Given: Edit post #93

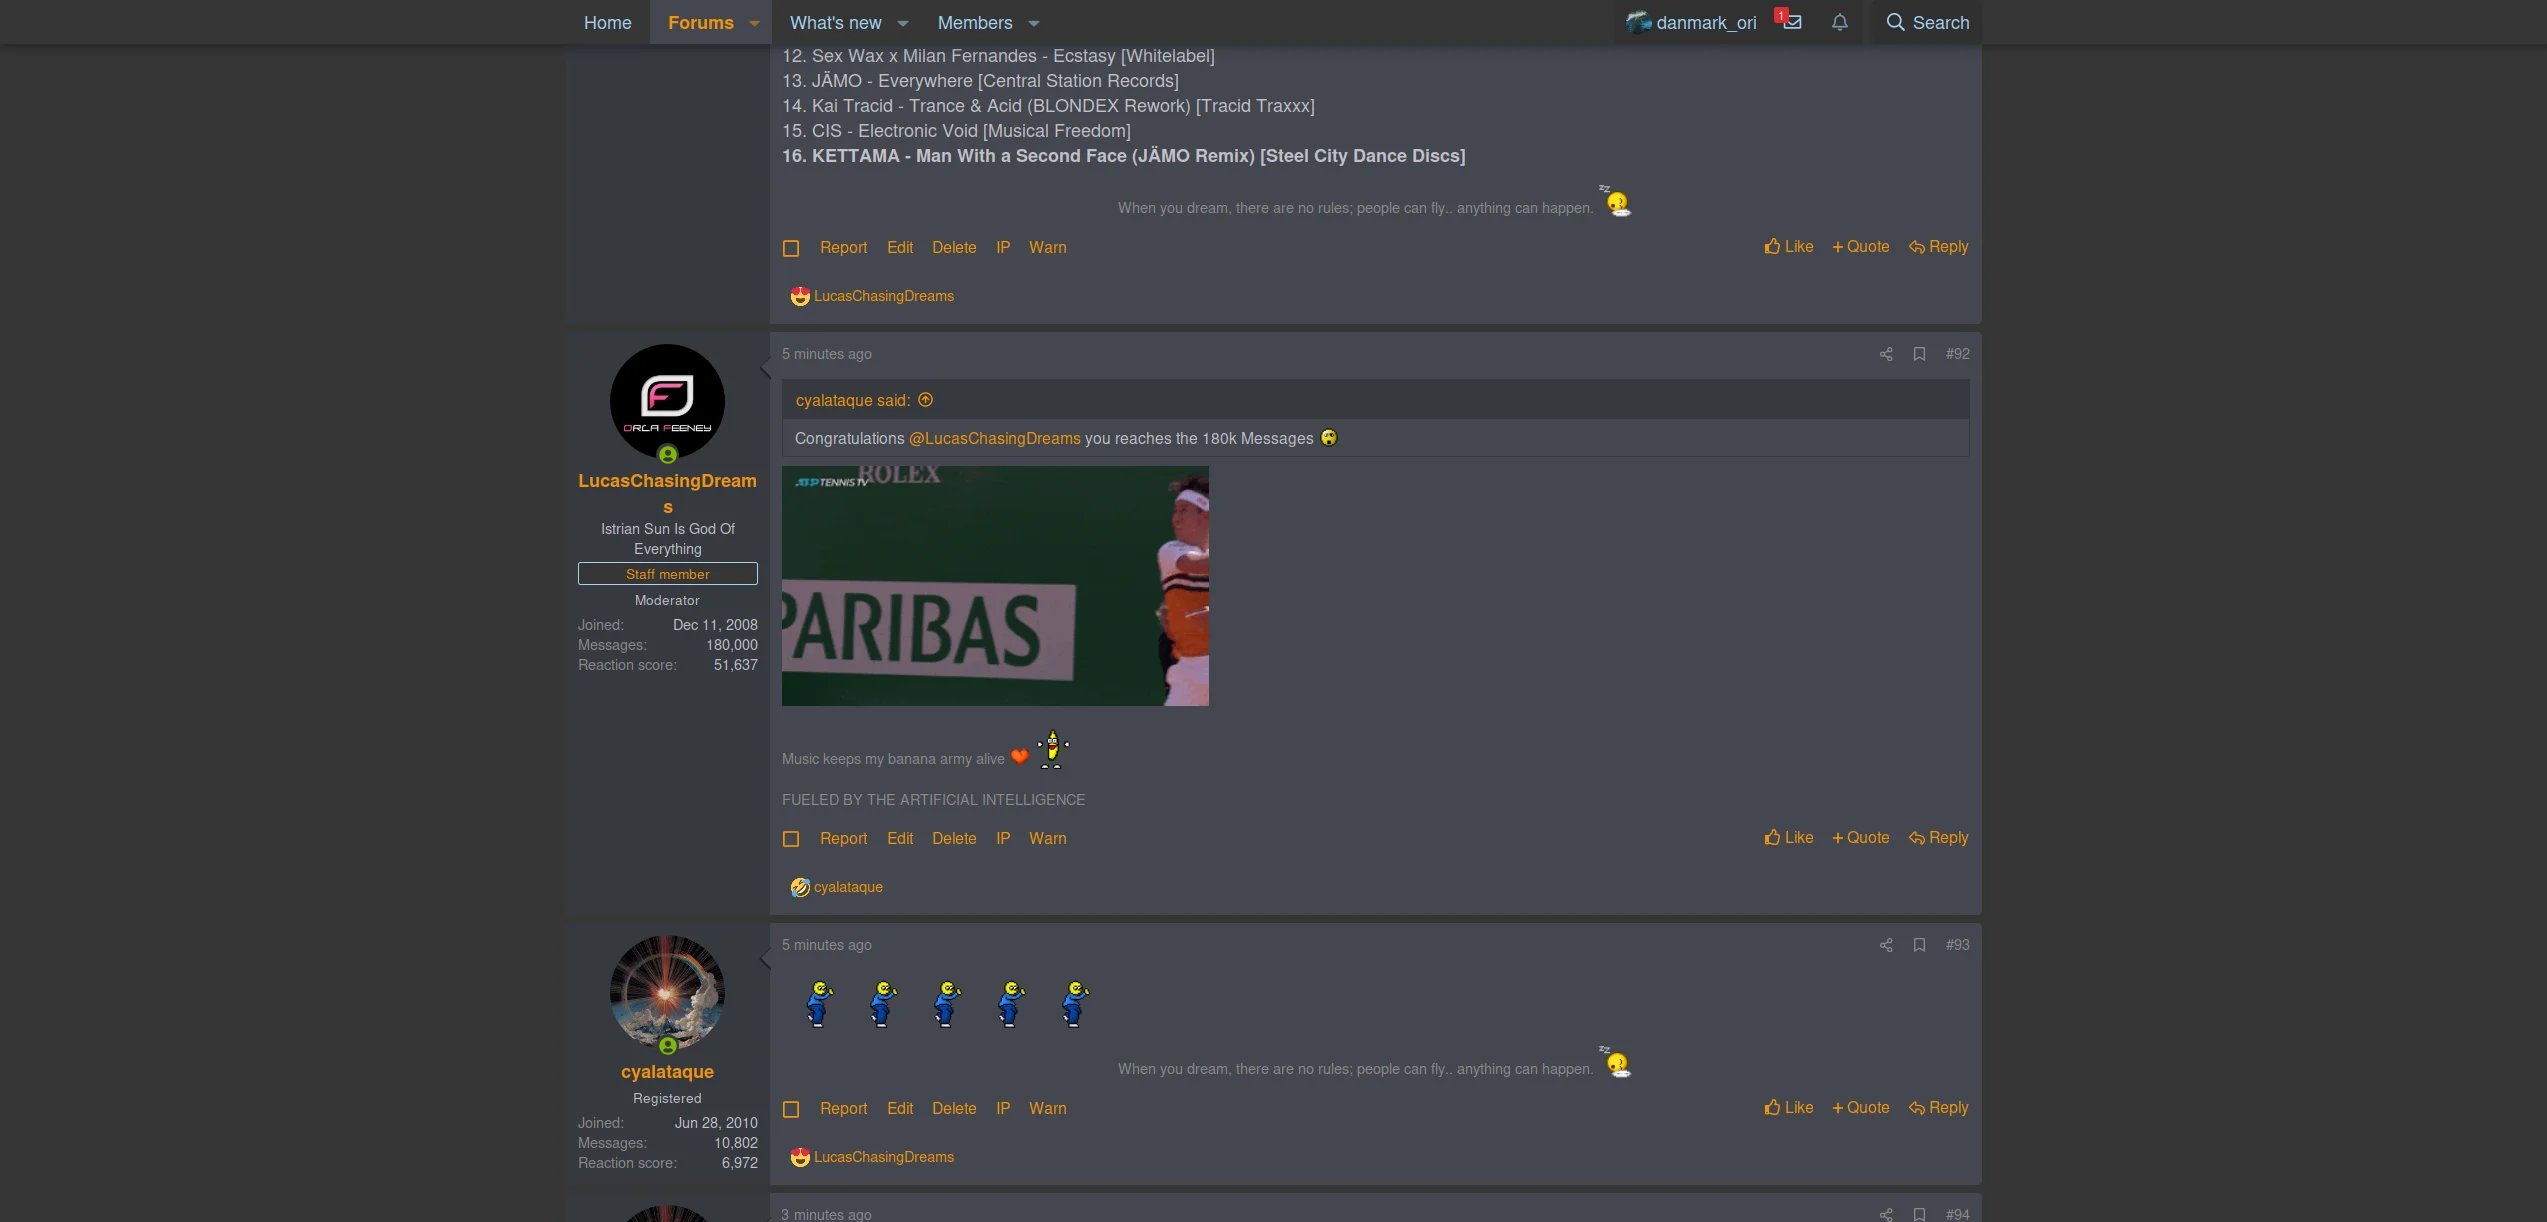Looking at the screenshot, I should point(900,1109).
